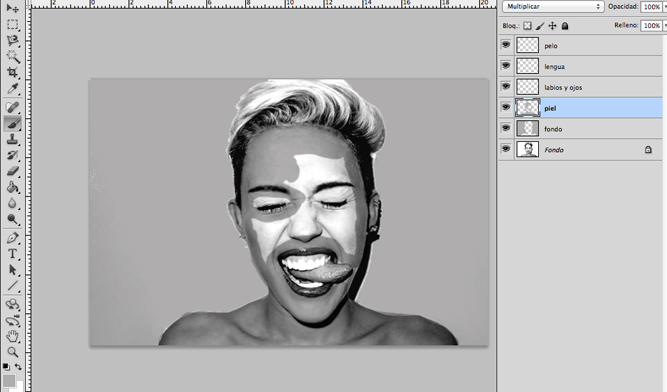
Task: Toggle lock image pixels brush icon
Action: coord(540,26)
